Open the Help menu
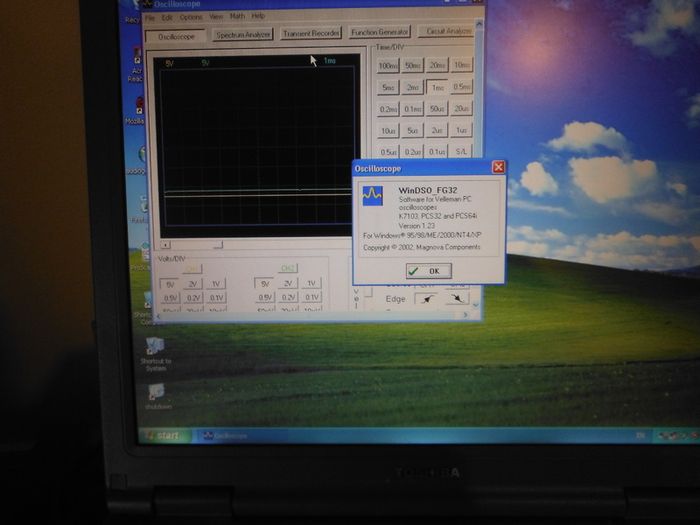 click(x=258, y=16)
